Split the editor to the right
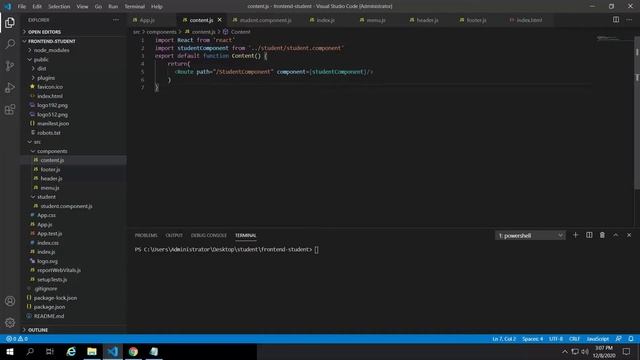Image resolution: width=640 pixels, height=360 pixels. 616,20
